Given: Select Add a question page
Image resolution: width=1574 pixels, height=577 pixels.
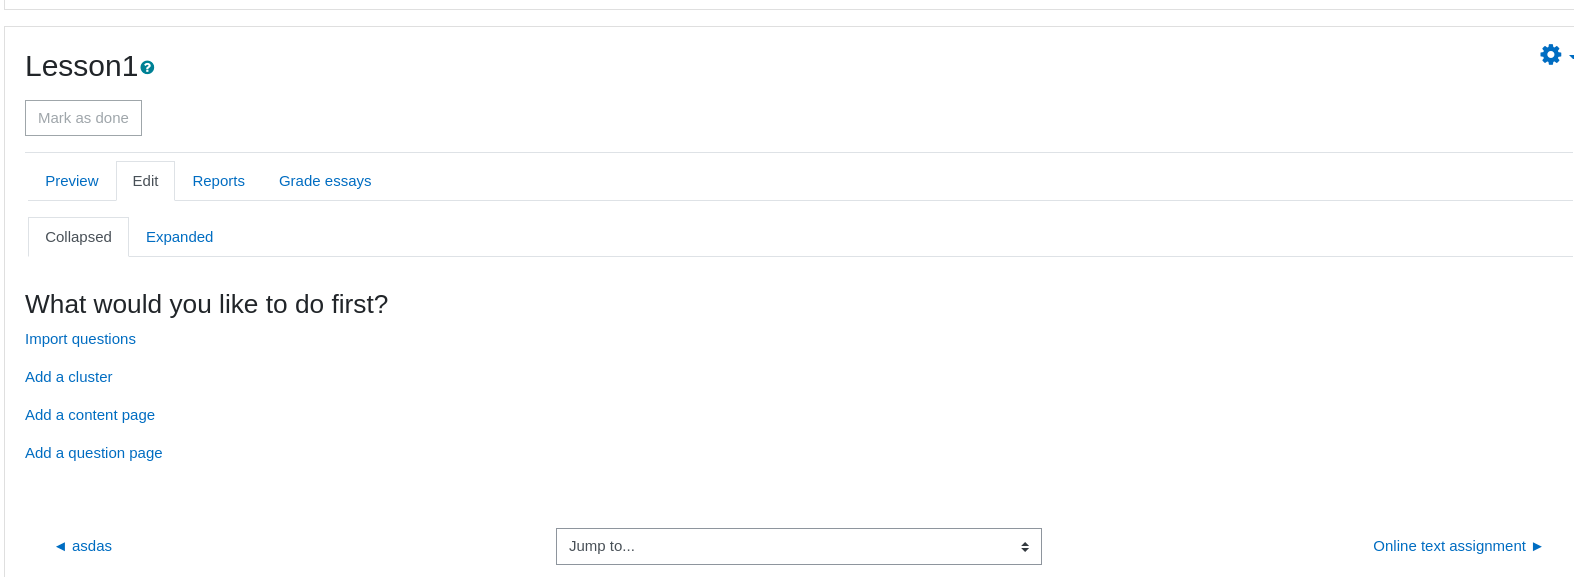Looking at the screenshot, I should click(x=93, y=453).
